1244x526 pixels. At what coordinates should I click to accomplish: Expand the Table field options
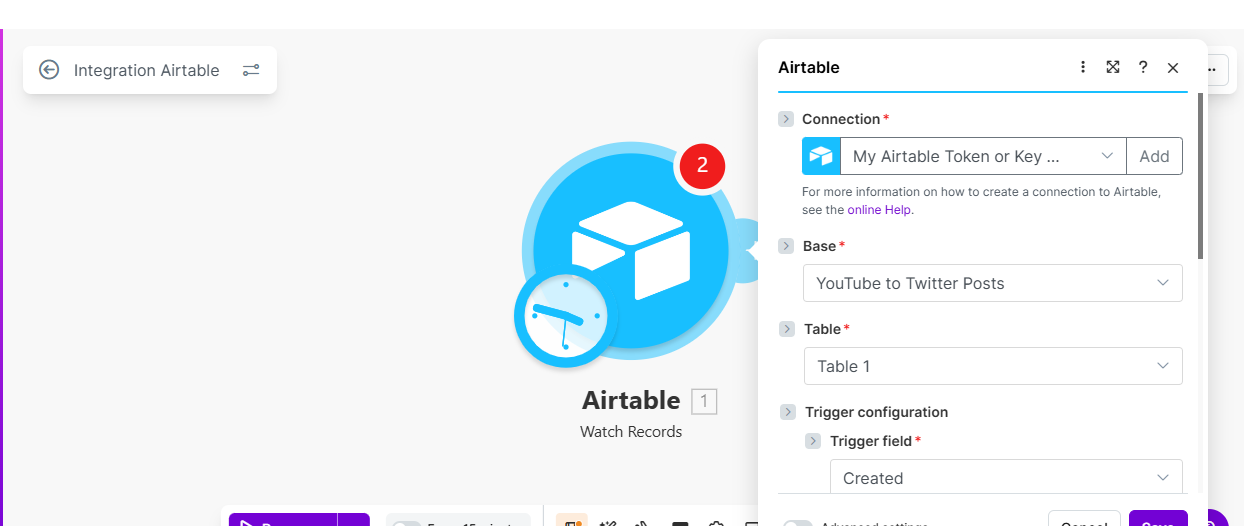(x=786, y=329)
